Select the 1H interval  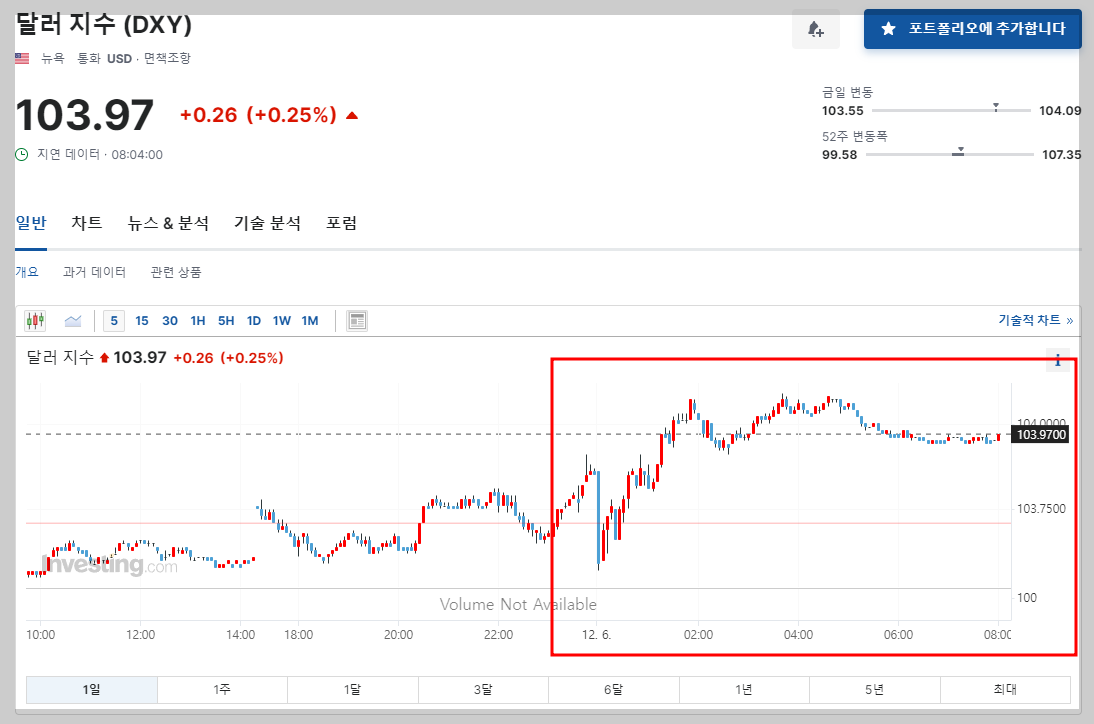point(198,321)
